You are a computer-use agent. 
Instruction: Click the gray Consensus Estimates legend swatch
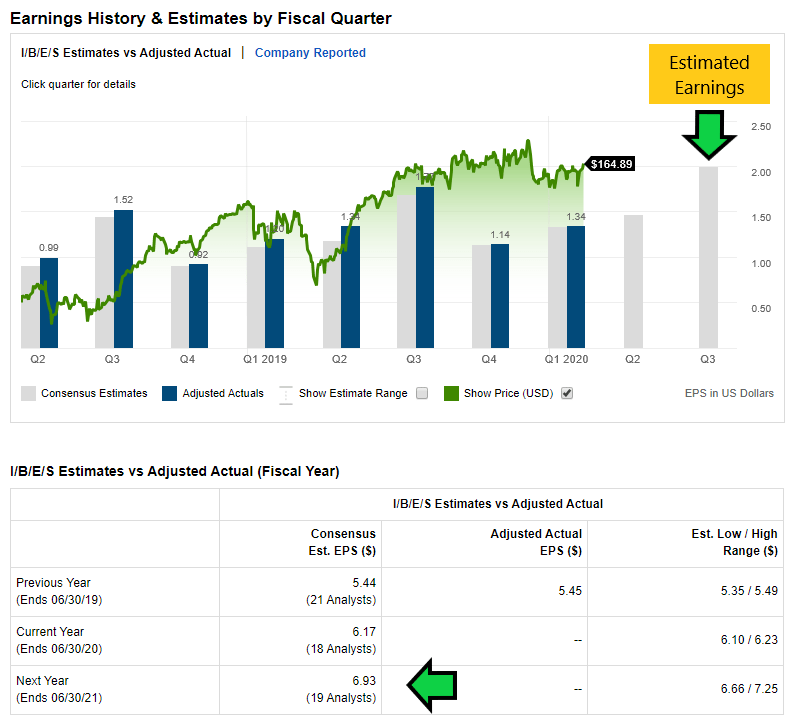29,393
